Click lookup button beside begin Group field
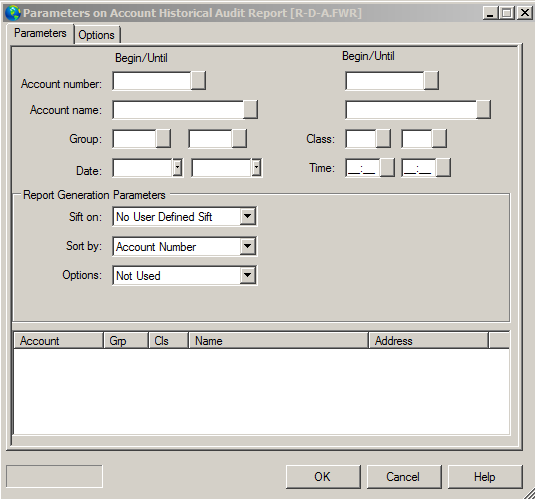 tap(163, 139)
